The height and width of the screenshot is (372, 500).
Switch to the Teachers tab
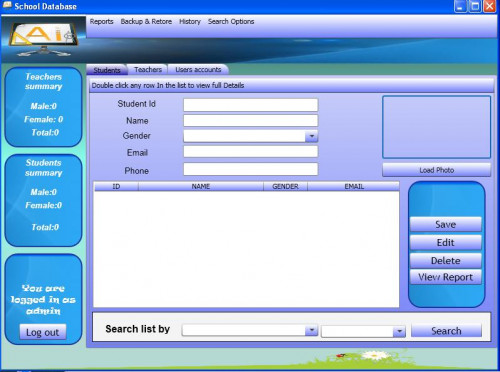click(148, 69)
